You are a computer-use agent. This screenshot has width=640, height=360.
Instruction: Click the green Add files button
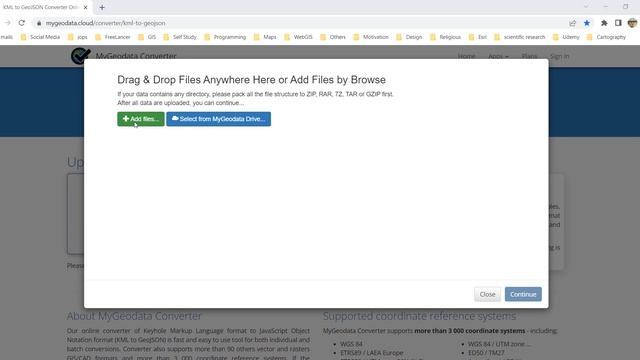click(141, 119)
